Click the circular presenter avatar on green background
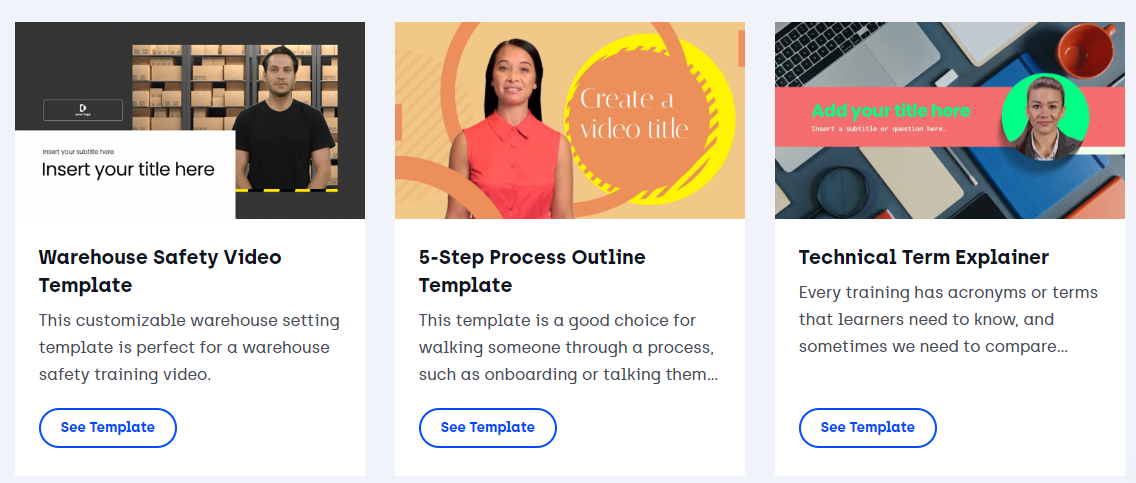 coord(1045,117)
